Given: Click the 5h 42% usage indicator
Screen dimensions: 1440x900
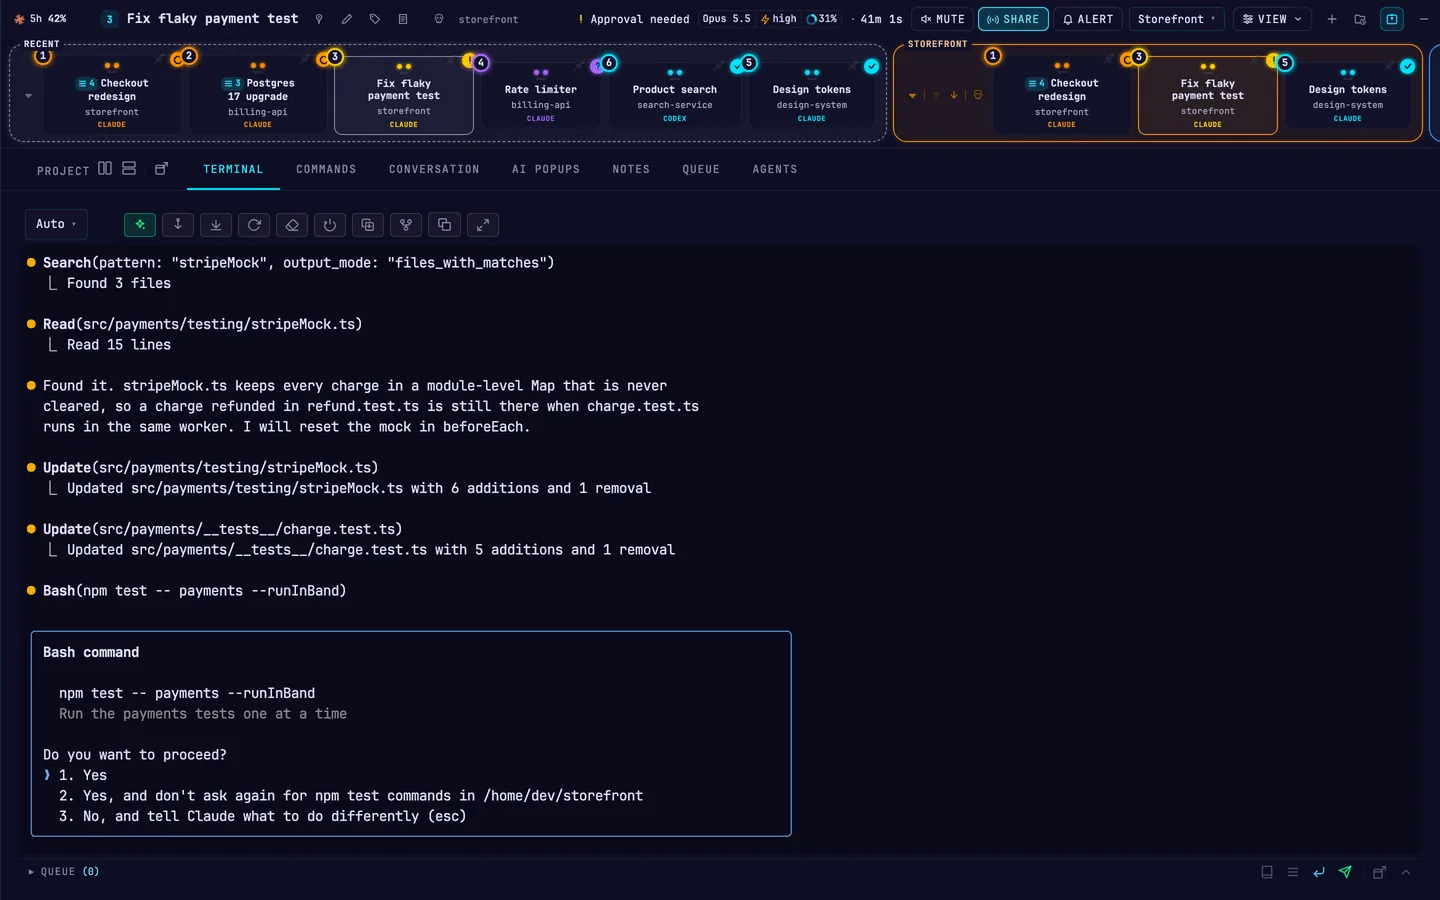Looking at the screenshot, I should point(41,19).
